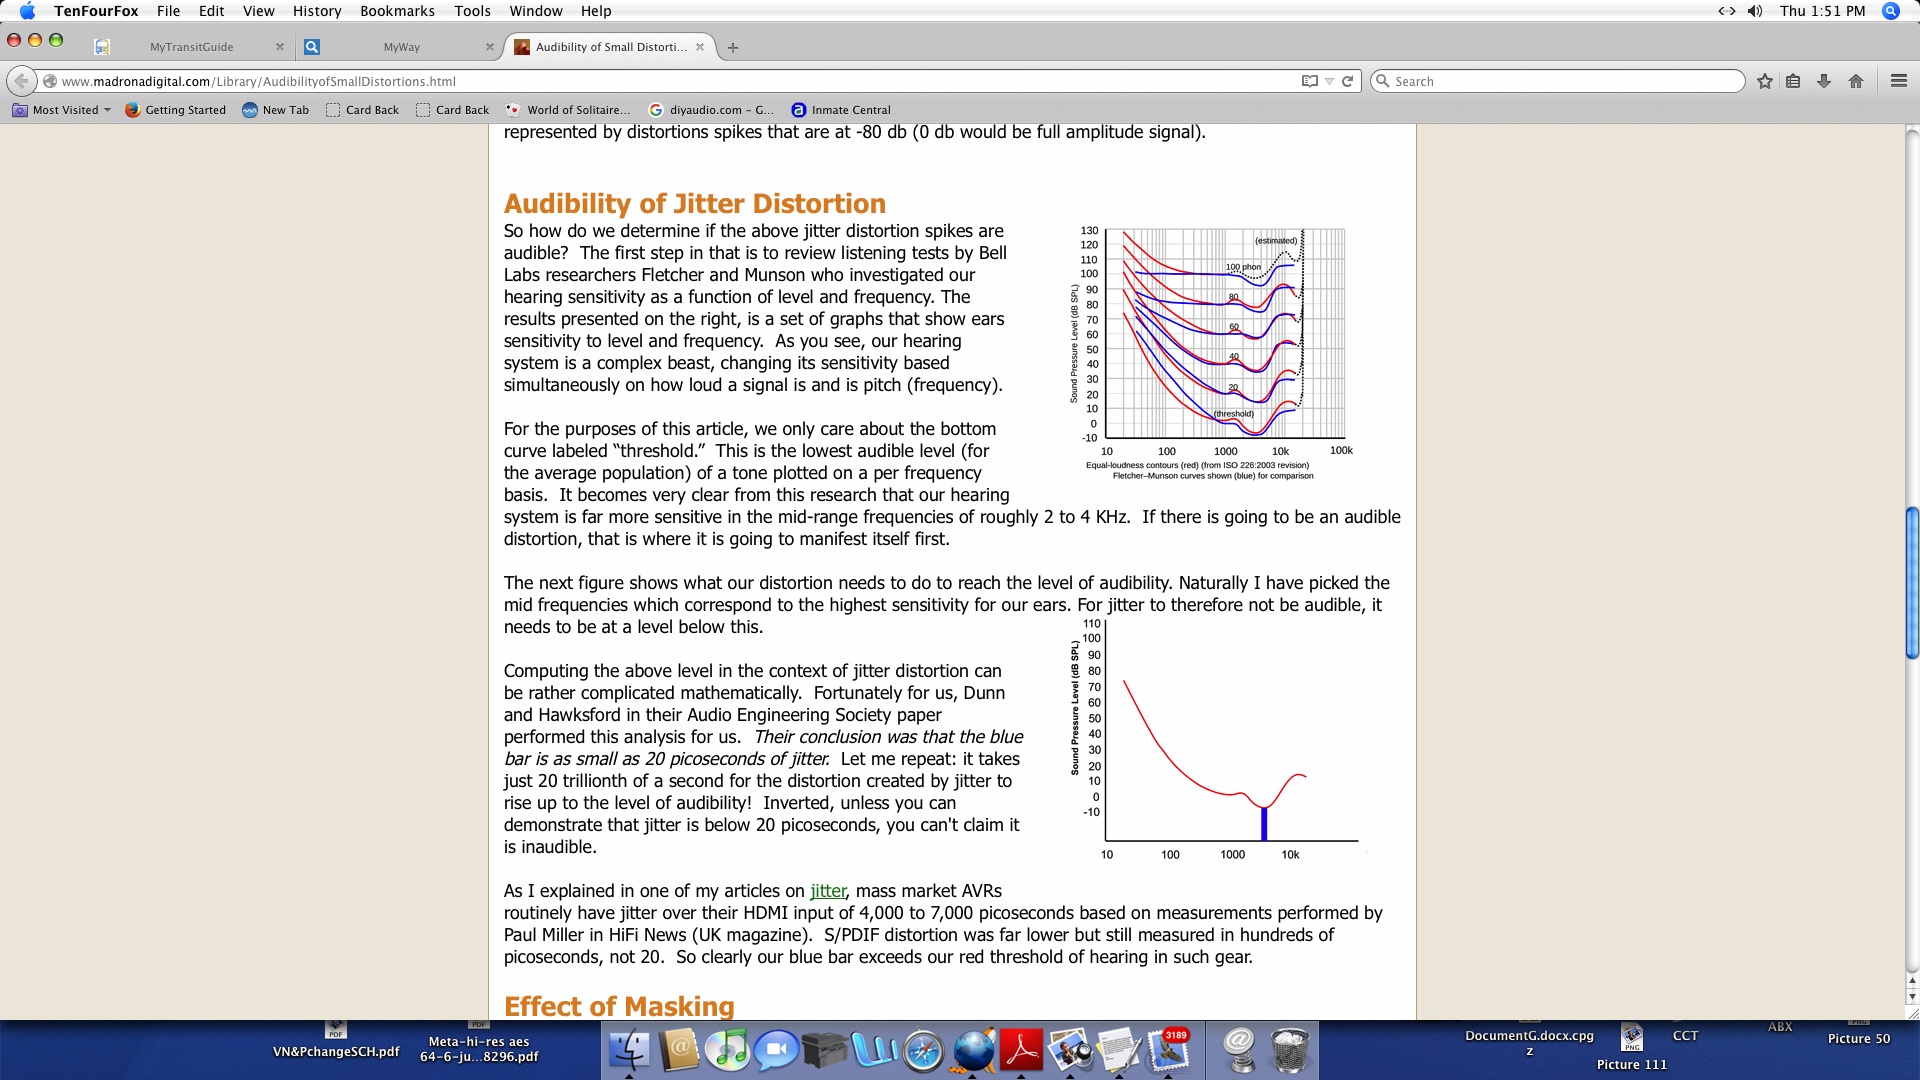Reload the current page

tap(1347, 81)
